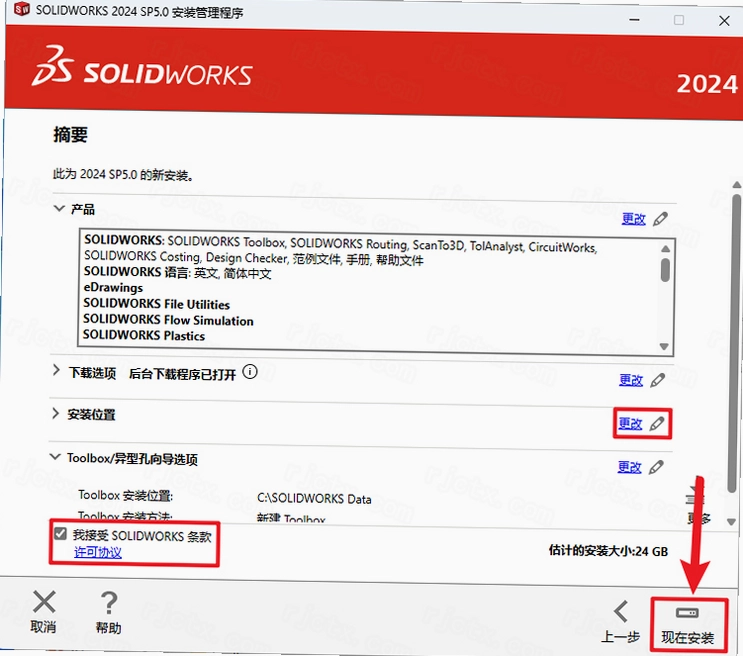This screenshot has height=656, width=743.
Task: Open the 许可协议 link
Action: tap(98, 552)
